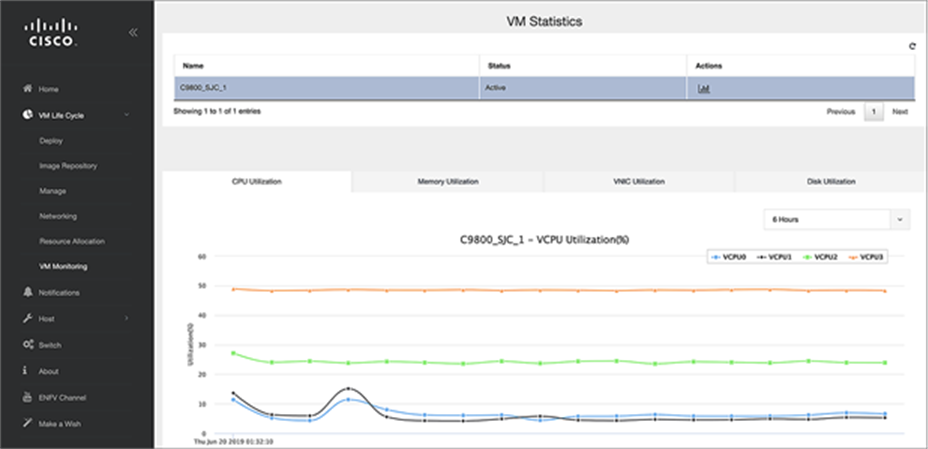The image size is (928, 449).
Task: Click the Cisco logo
Action: pos(51,33)
